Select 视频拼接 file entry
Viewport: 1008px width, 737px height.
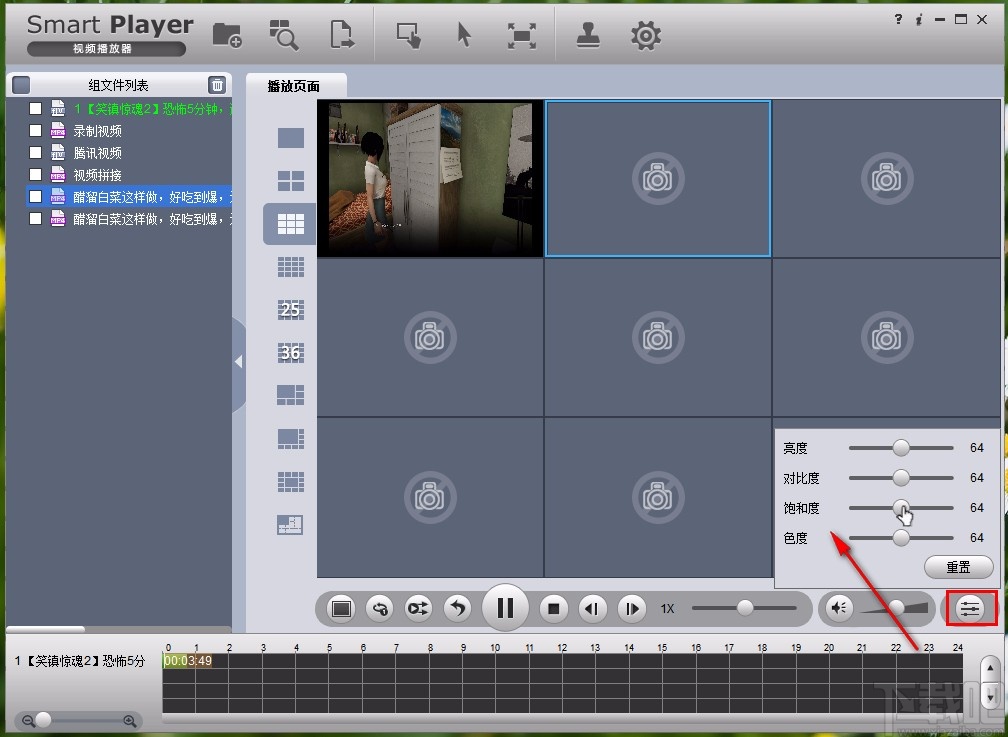pyautogui.click(x=97, y=175)
